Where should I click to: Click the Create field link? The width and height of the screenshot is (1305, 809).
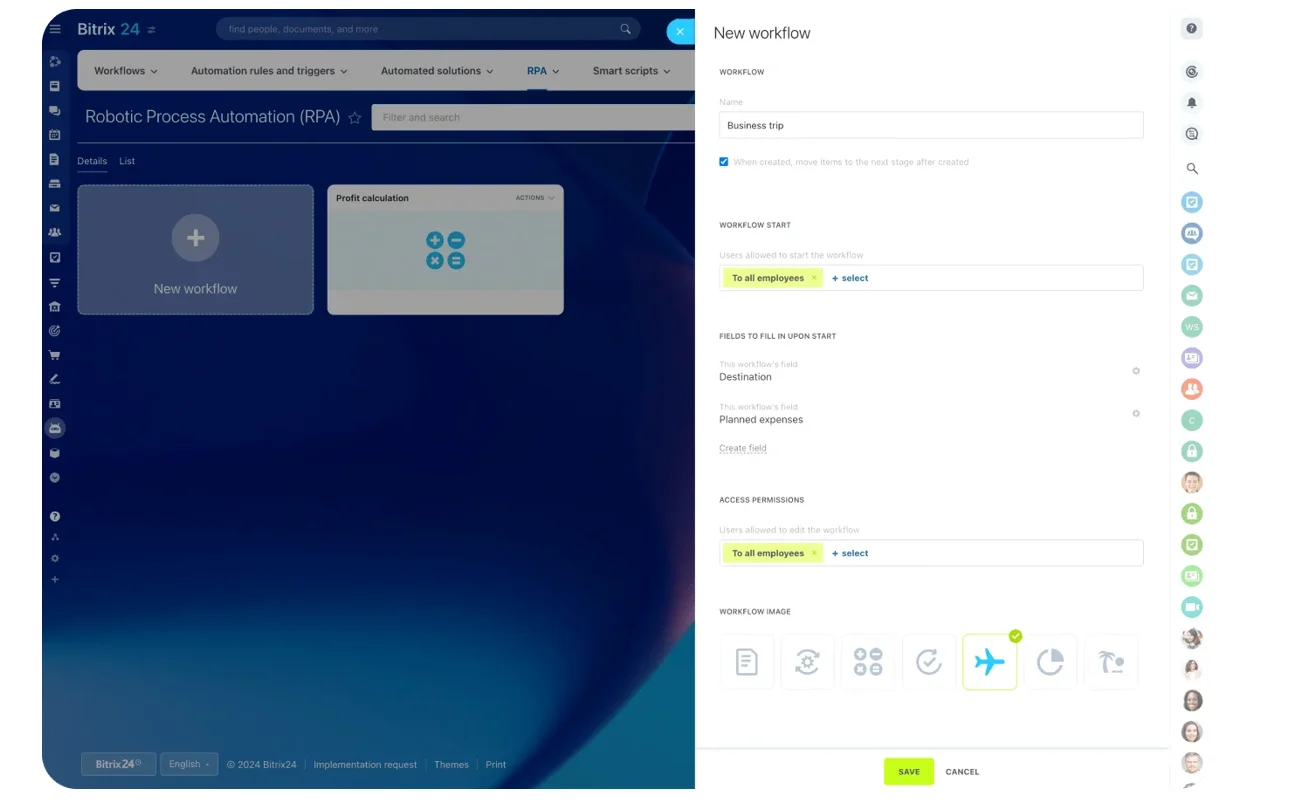[742, 447]
